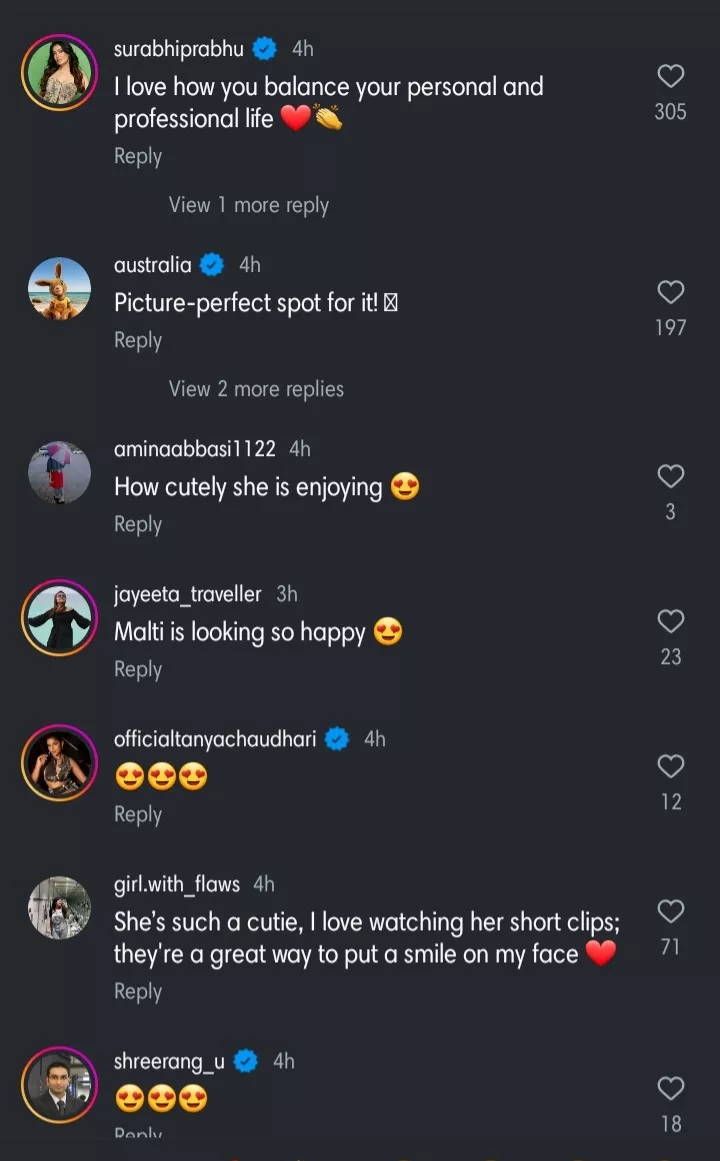Open the australia account avatar
720x1161 pixels.
pyautogui.click(x=59, y=289)
